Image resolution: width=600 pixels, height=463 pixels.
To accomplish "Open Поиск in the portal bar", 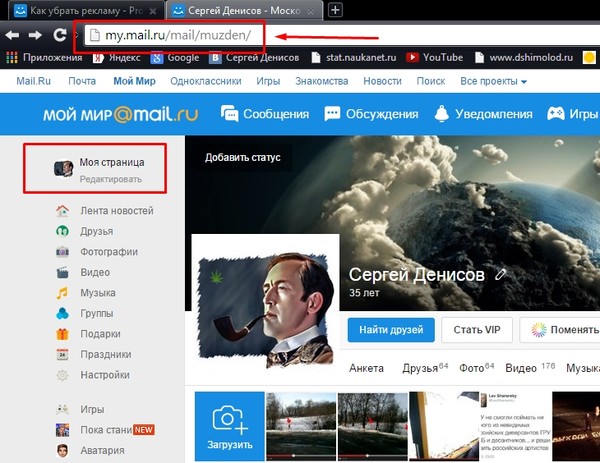I will point(431,81).
